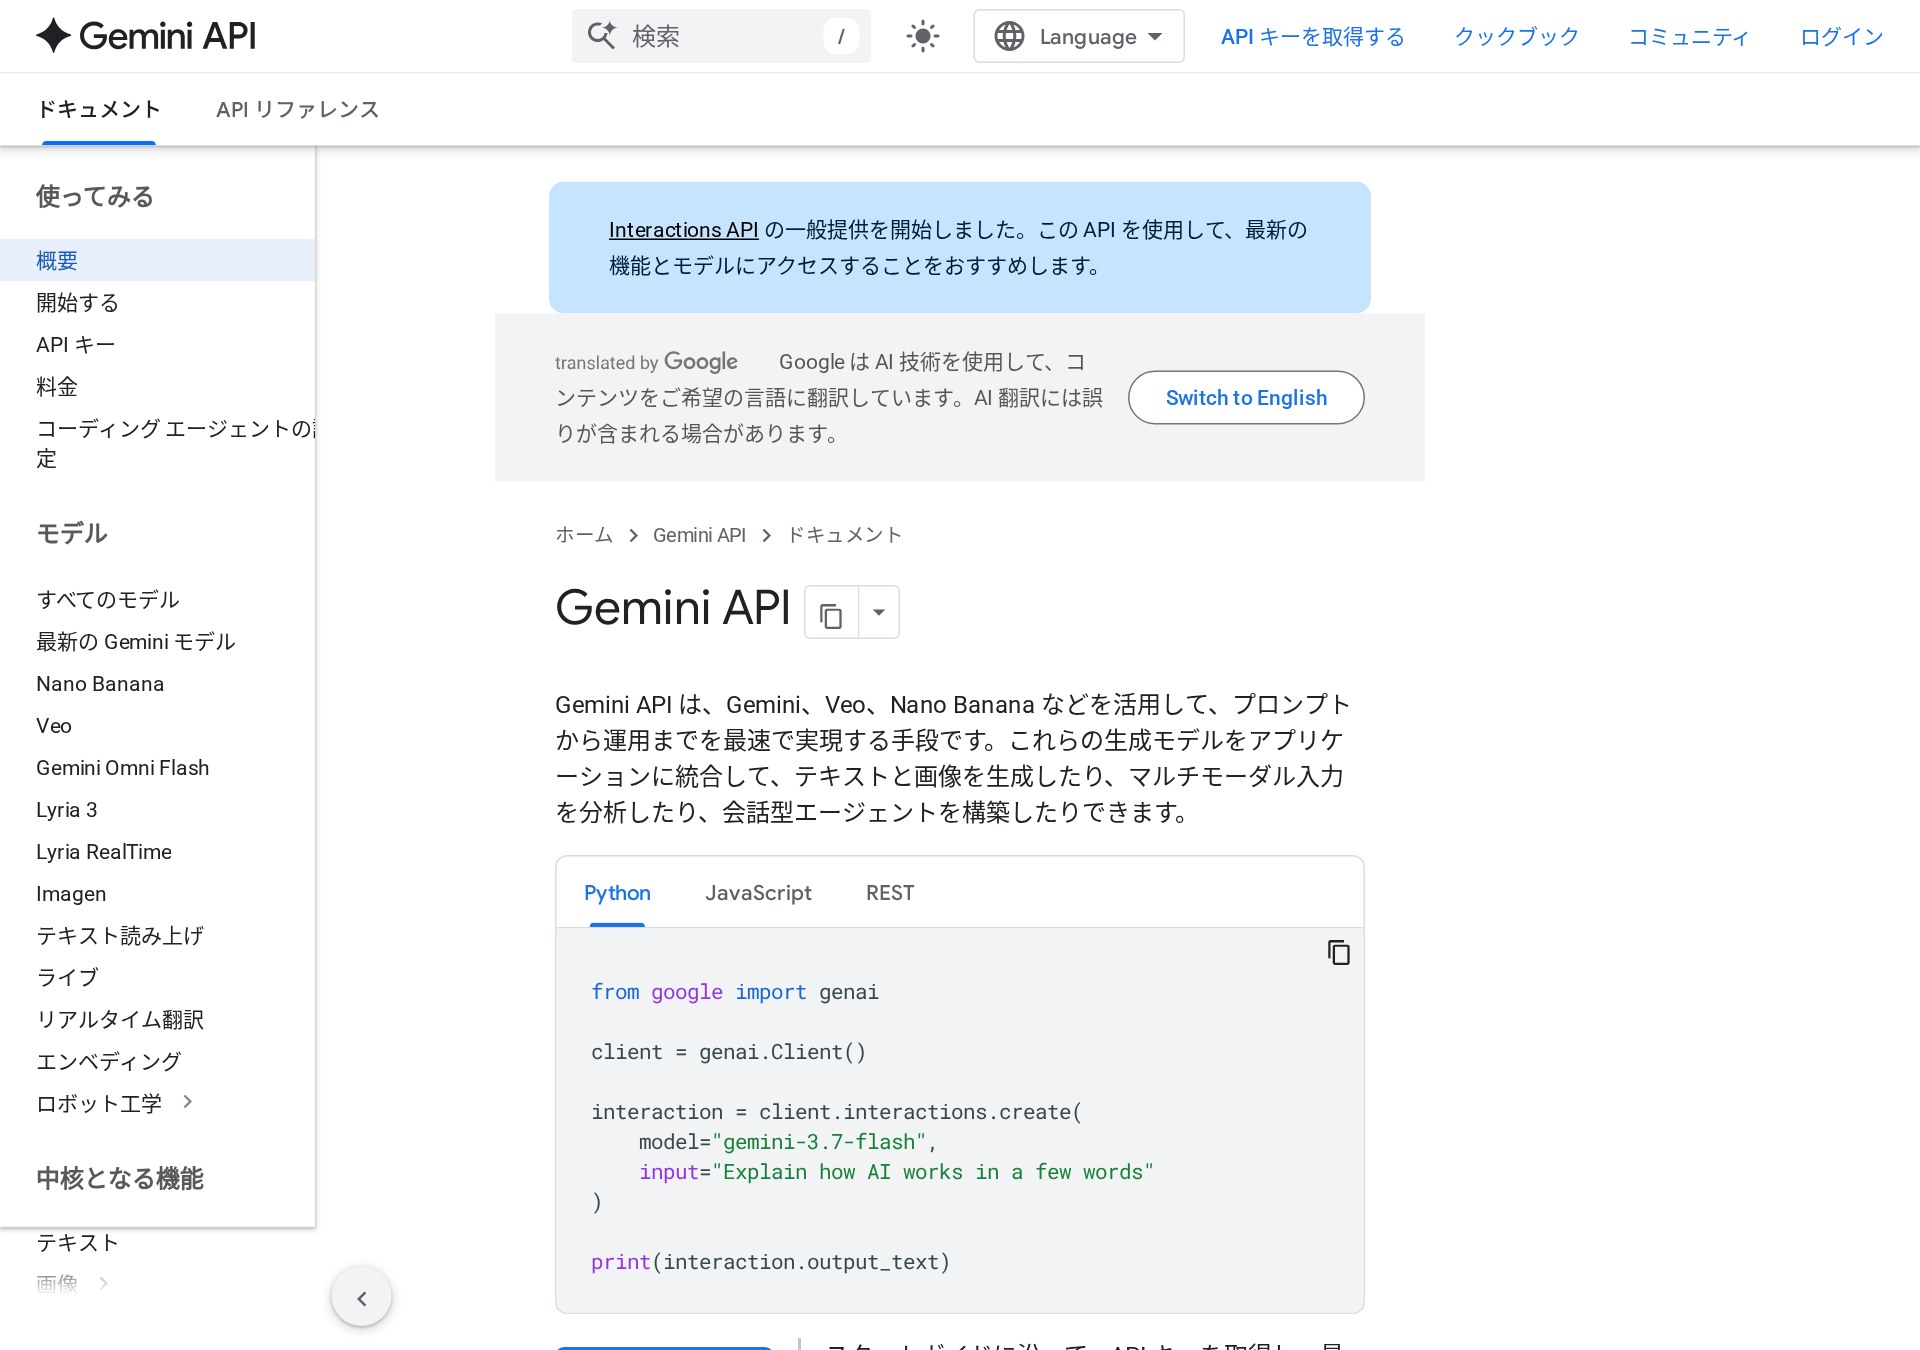Collapse the sidebar with the arrow button
The height and width of the screenshot is (1350, 1920).
[362, 1298]
